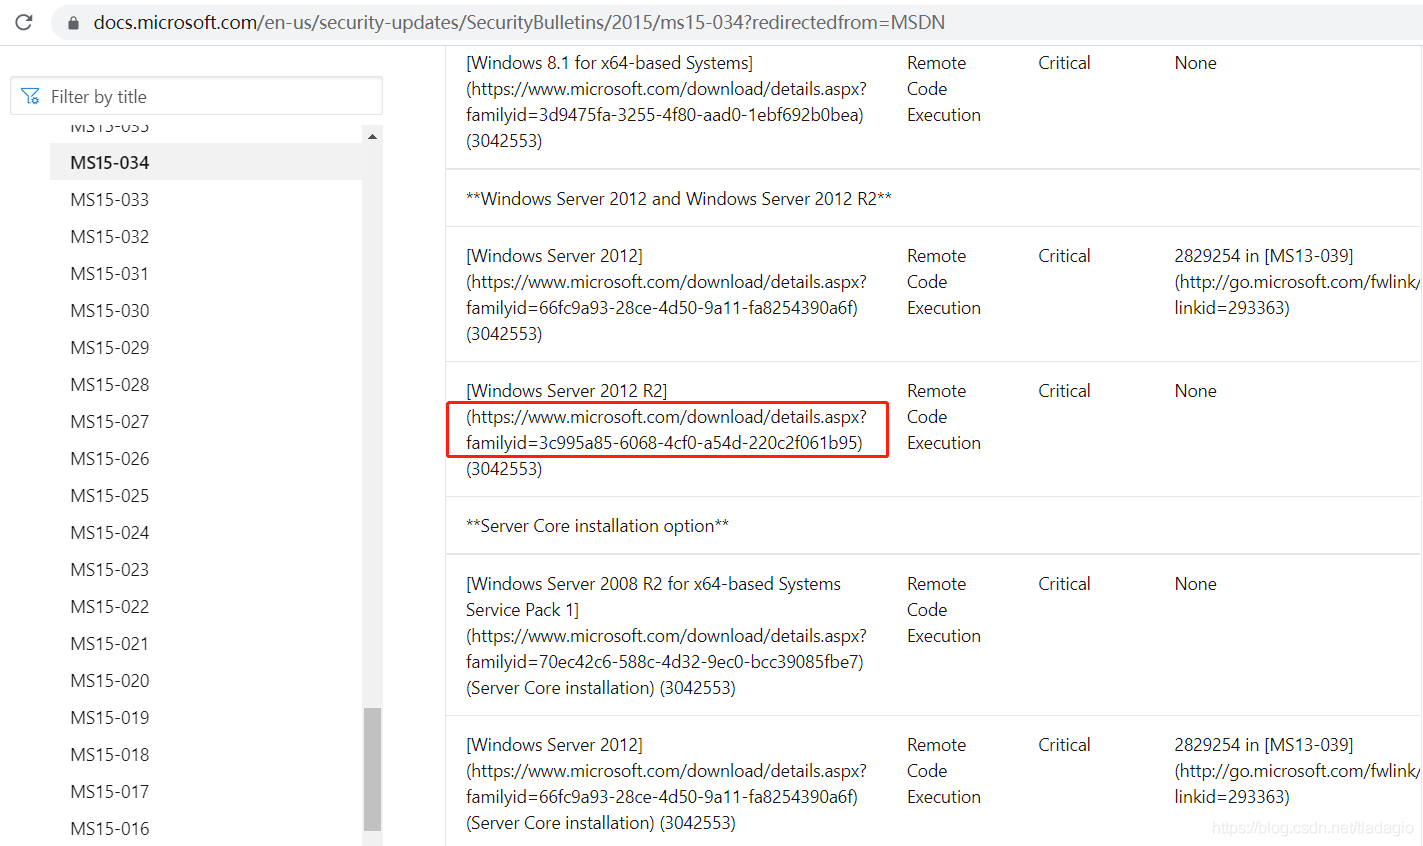
Task: Open MS15-024 bulletin
Action: pyautogui.click(x=109, y=532)
